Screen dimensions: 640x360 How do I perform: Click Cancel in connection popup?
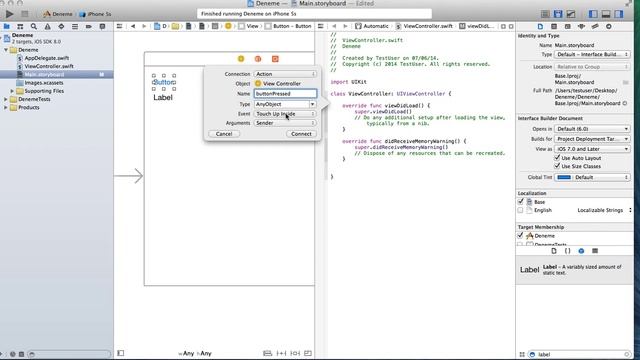coord(224,134)
